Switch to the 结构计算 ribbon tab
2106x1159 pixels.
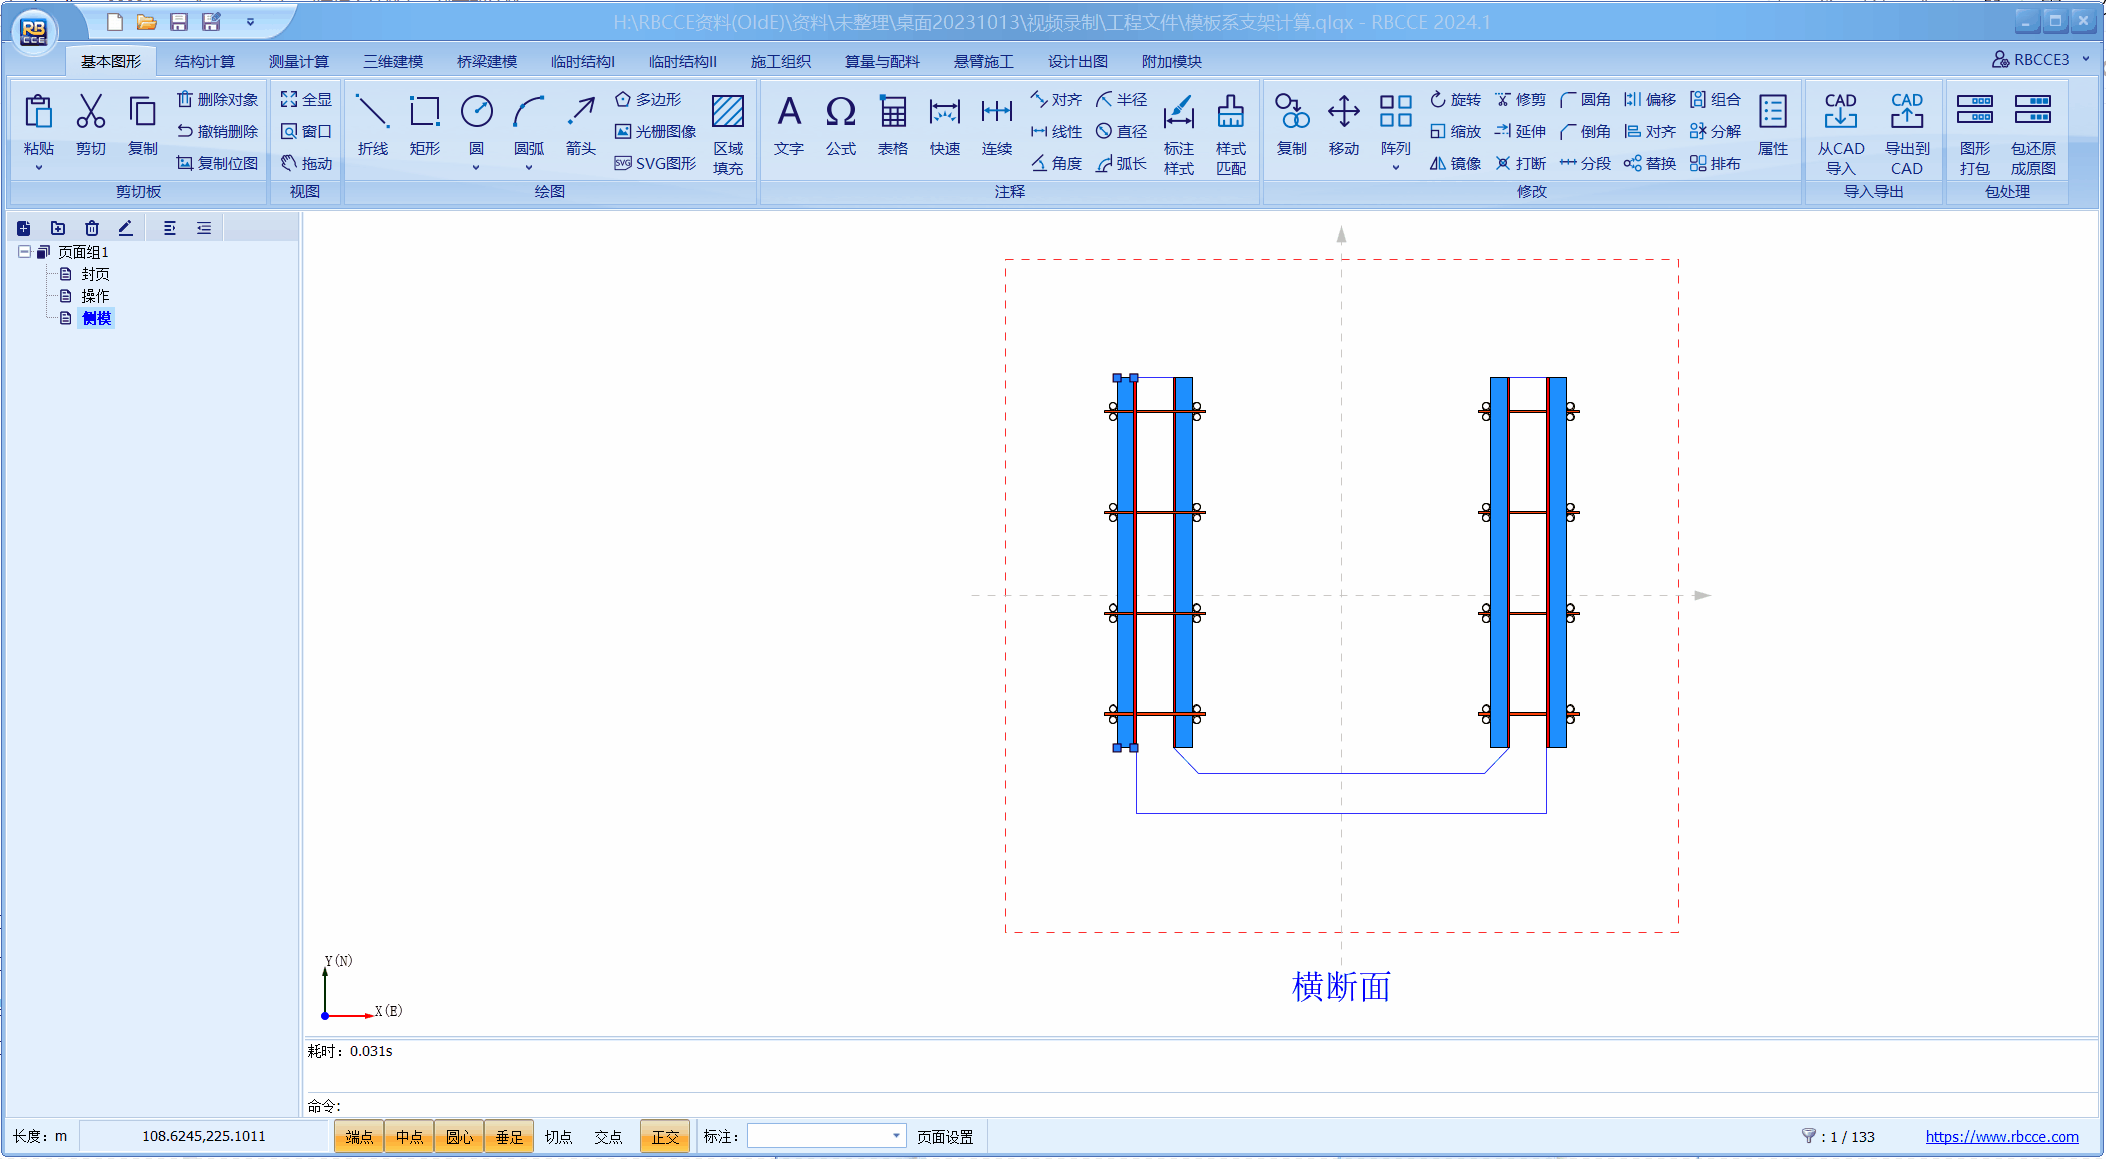click(204, 62)
